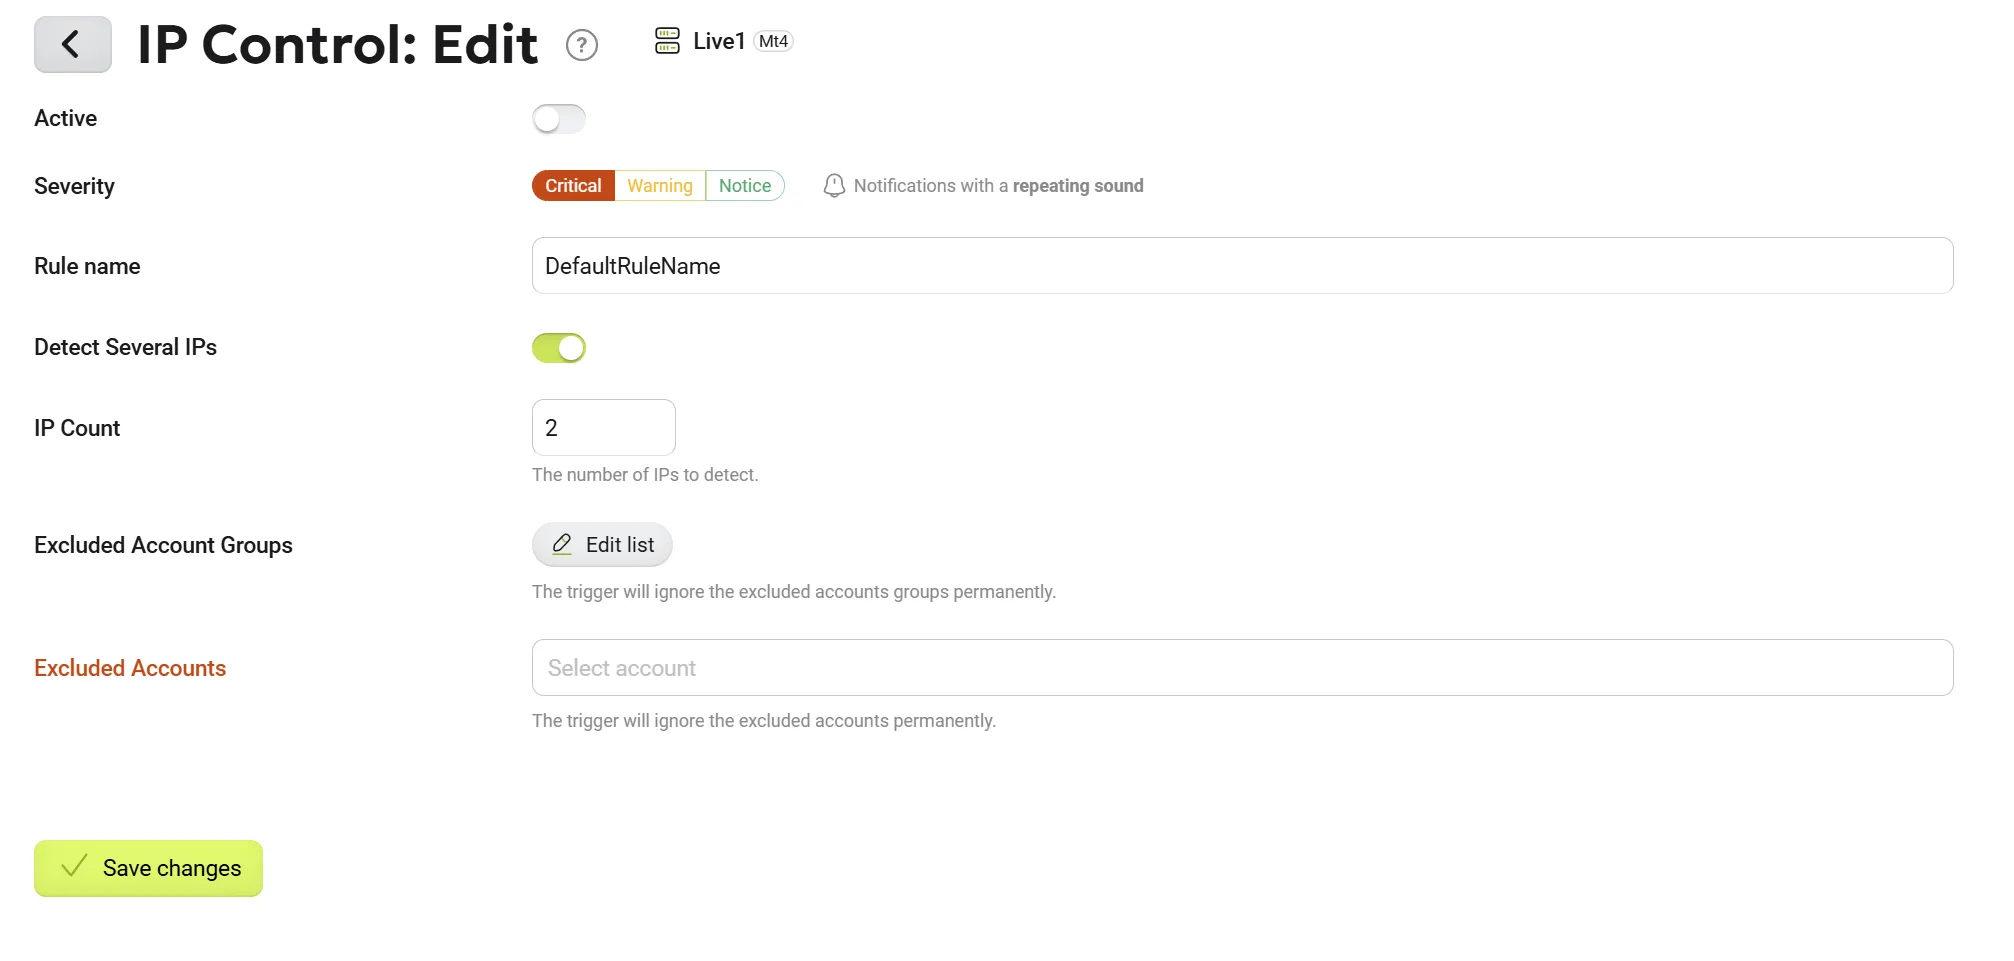Click the checkmark icon on Save changes
2014x961 pixels.
[x=74, y=867]
